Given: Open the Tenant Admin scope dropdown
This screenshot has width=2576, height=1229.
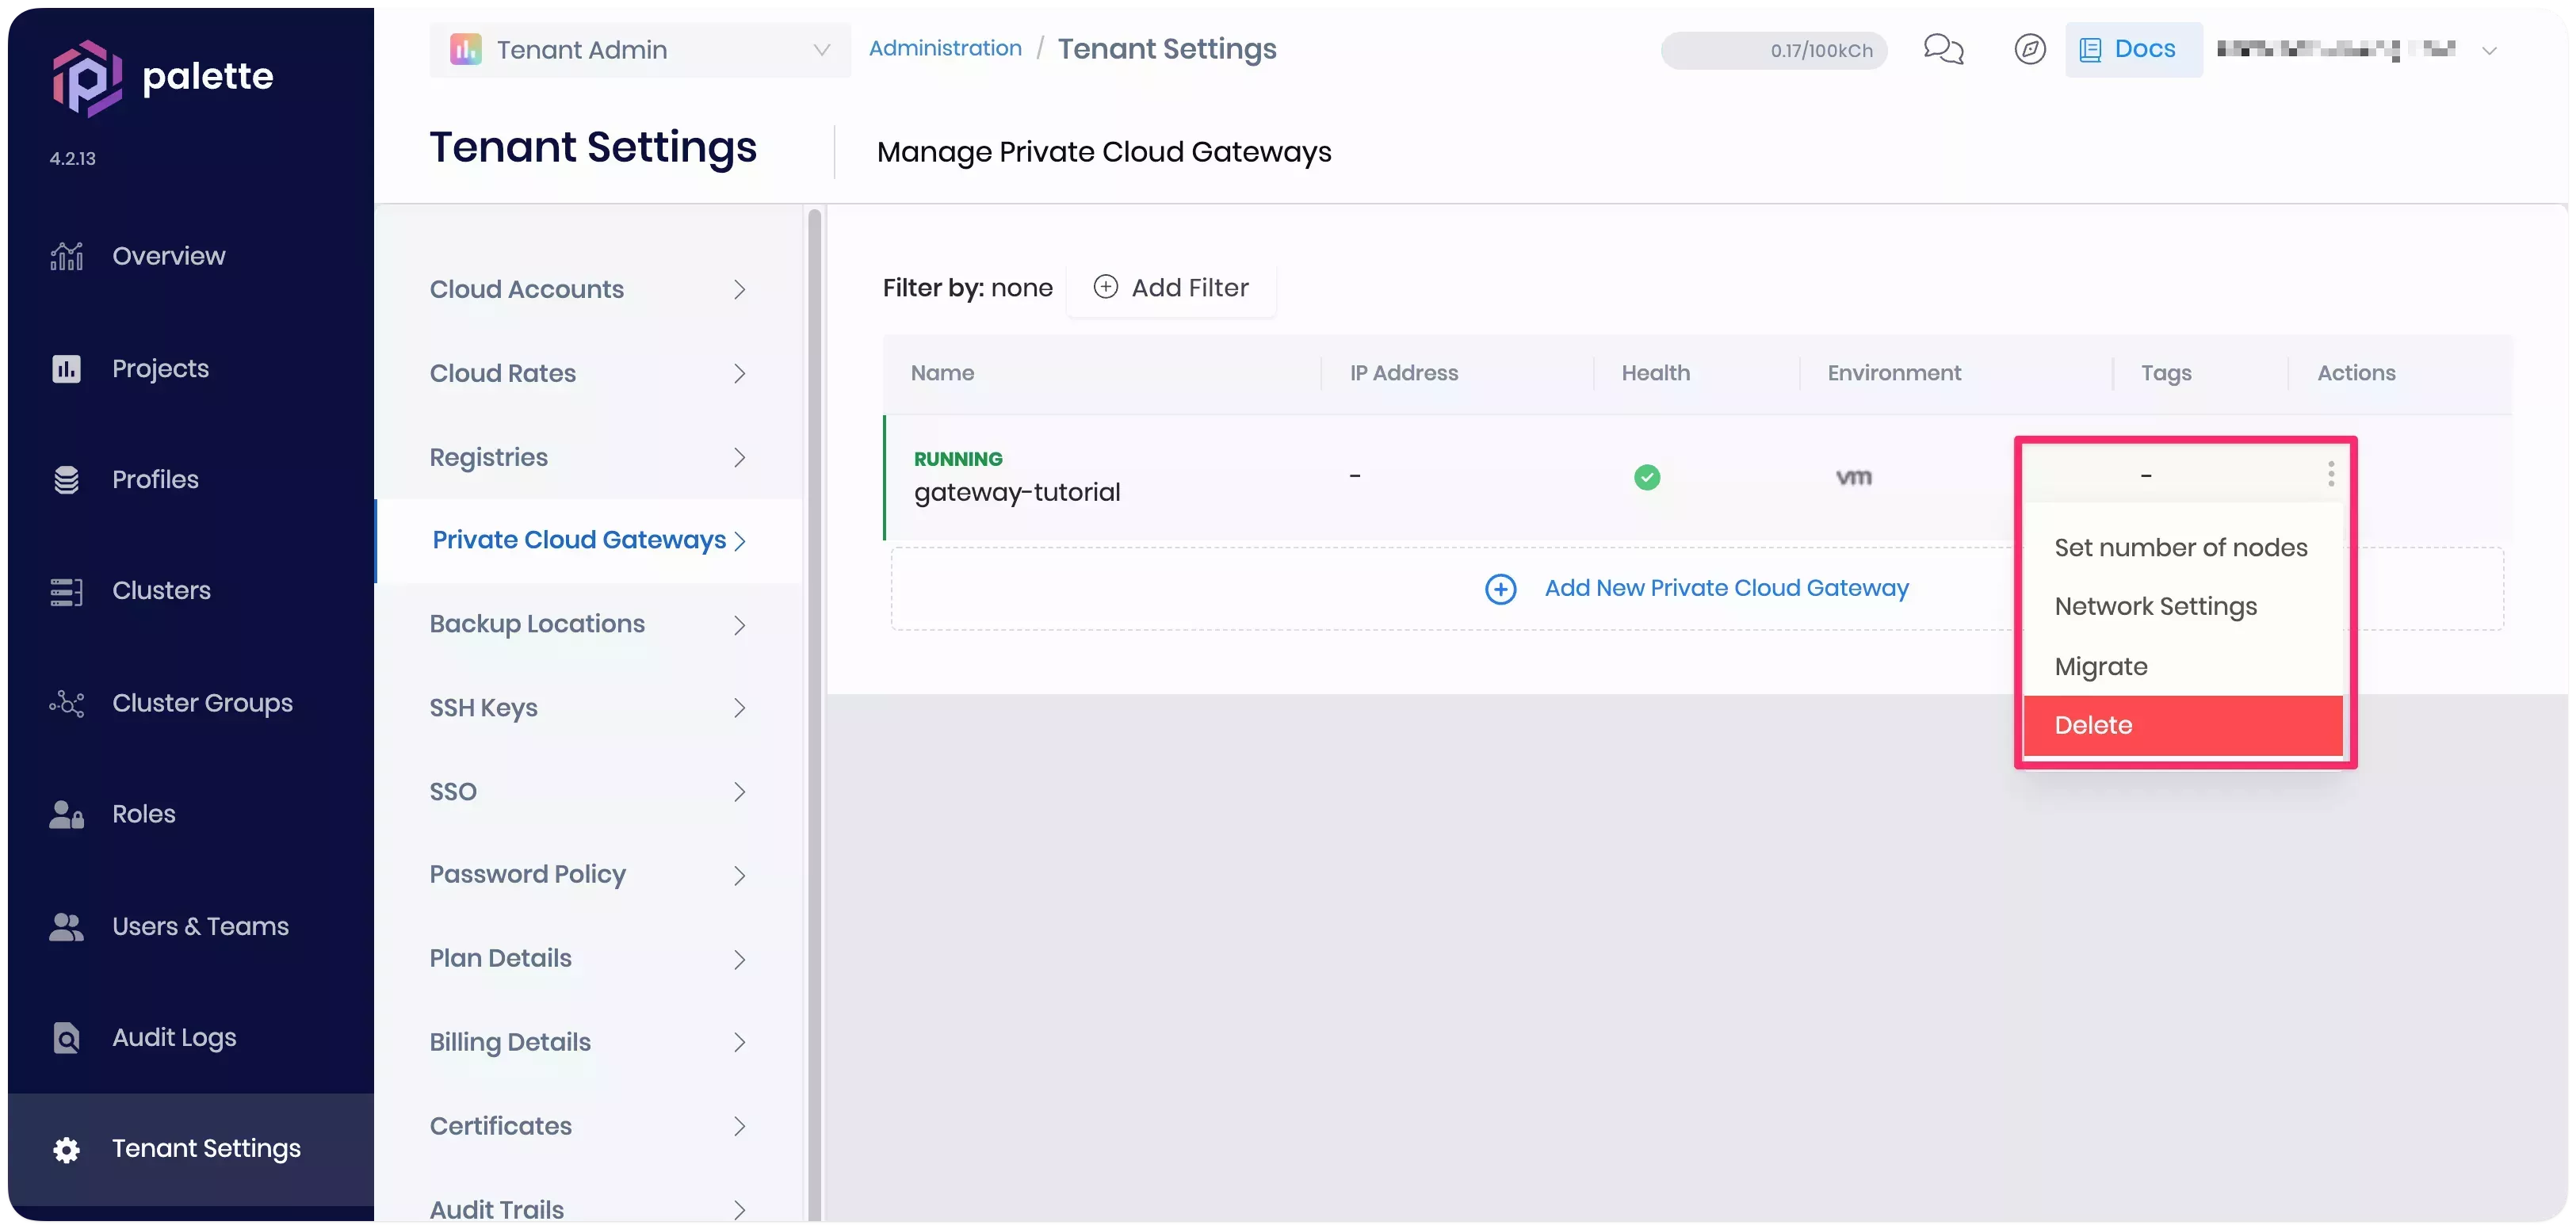Looking at the screenshot, I should [640, 50].
